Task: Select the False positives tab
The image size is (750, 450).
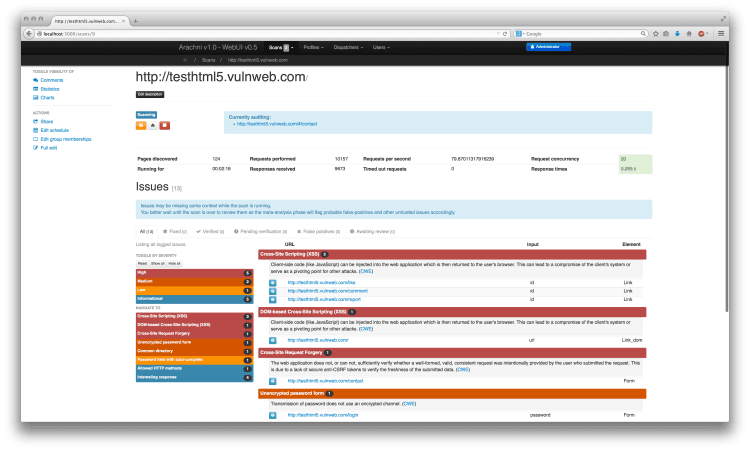Action: coord(319,231)
